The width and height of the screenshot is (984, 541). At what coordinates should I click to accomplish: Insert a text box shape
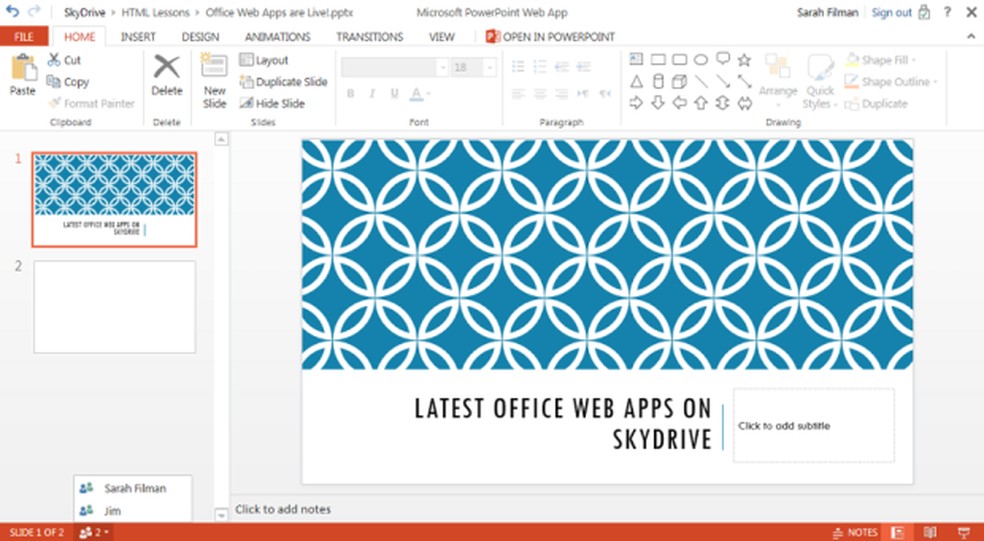[x=636, y=60]
